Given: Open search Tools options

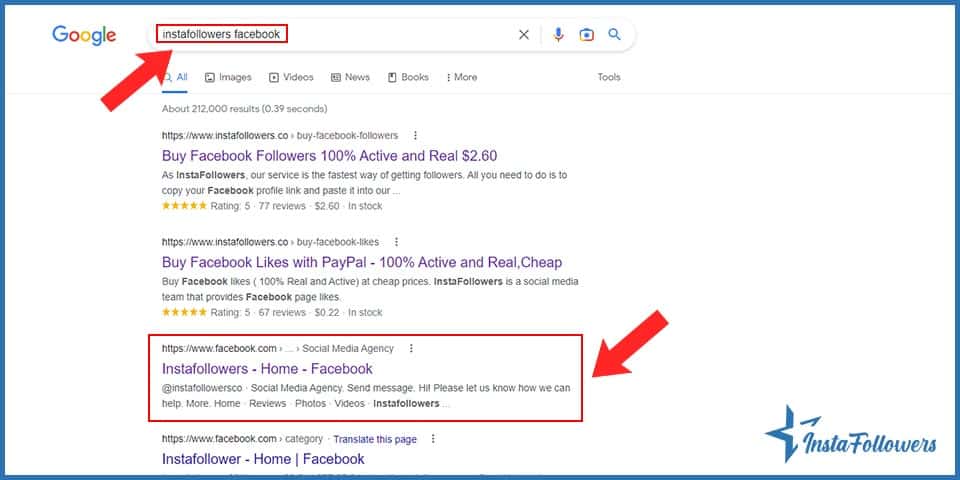Looking at the screenshot, I should click(x=609, y=77).
